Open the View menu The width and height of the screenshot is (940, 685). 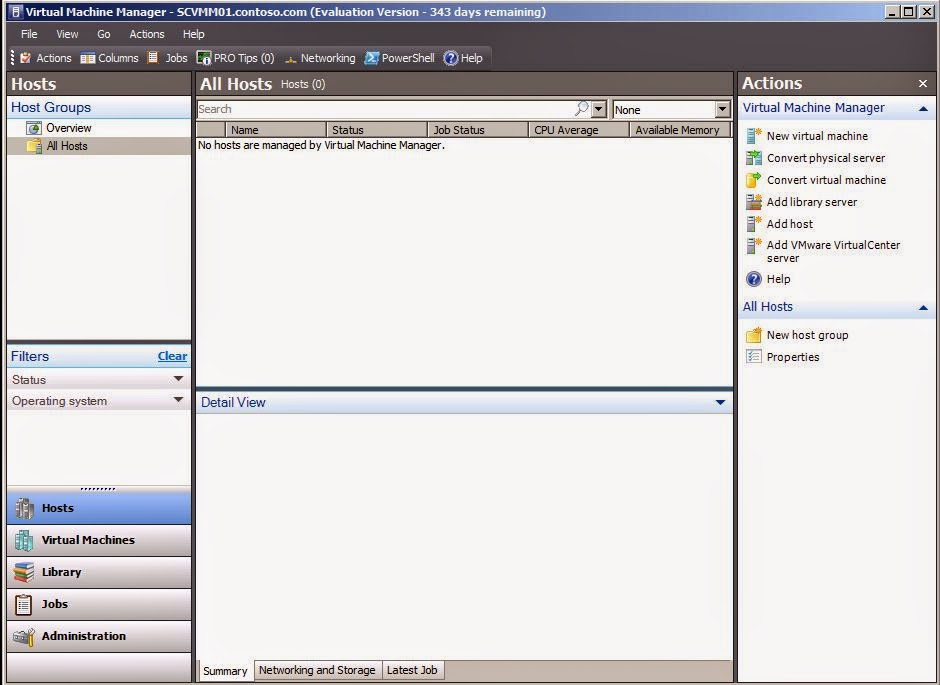point(67,34)
